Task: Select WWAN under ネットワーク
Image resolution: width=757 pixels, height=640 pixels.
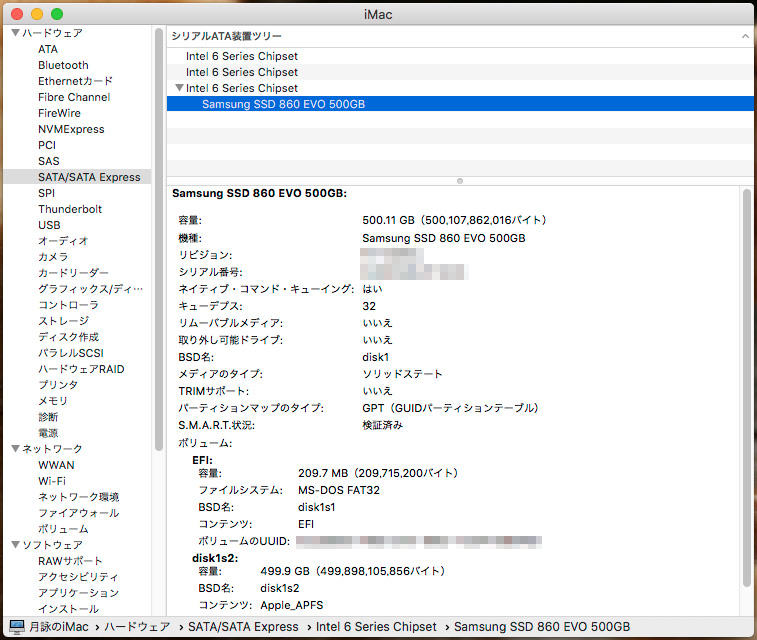Action: tap(56, 465)
